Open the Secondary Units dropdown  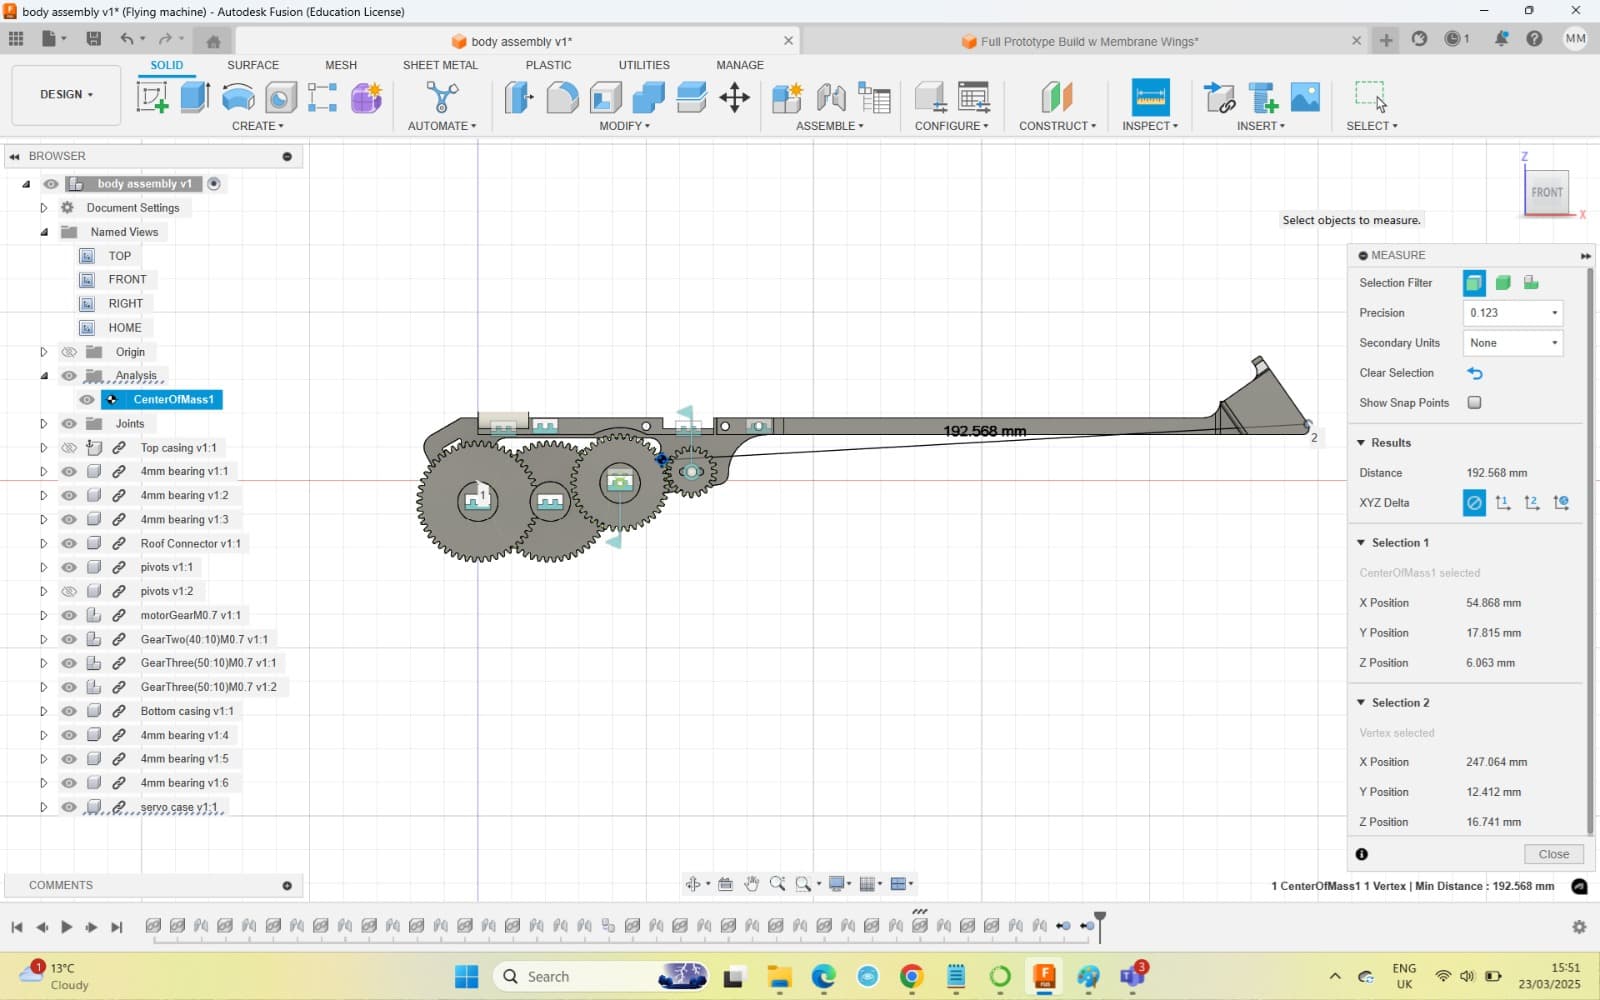coord(1513,343)
